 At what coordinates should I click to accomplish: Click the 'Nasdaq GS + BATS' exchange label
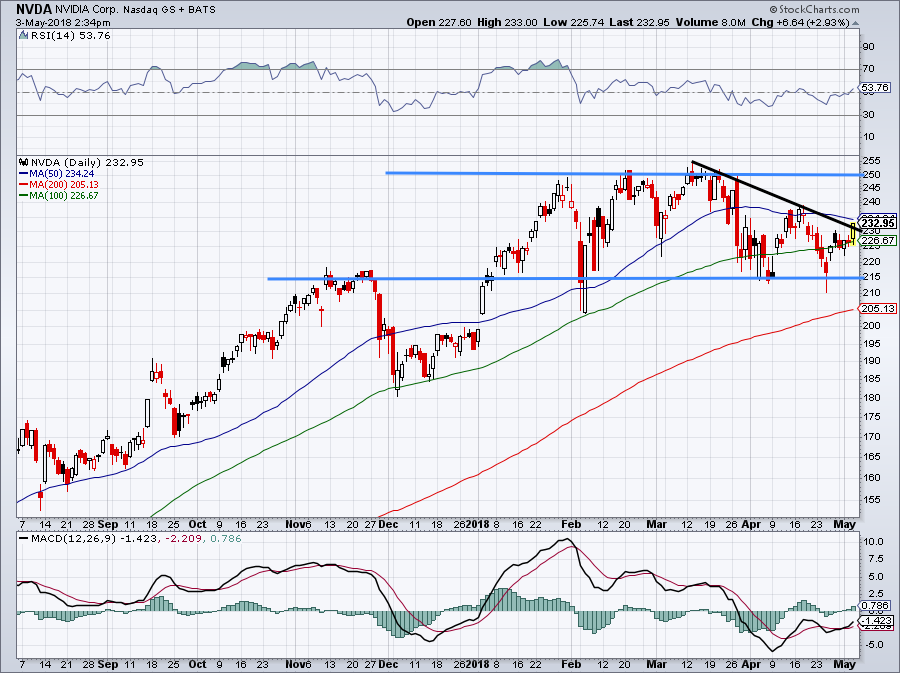point(170,9)
